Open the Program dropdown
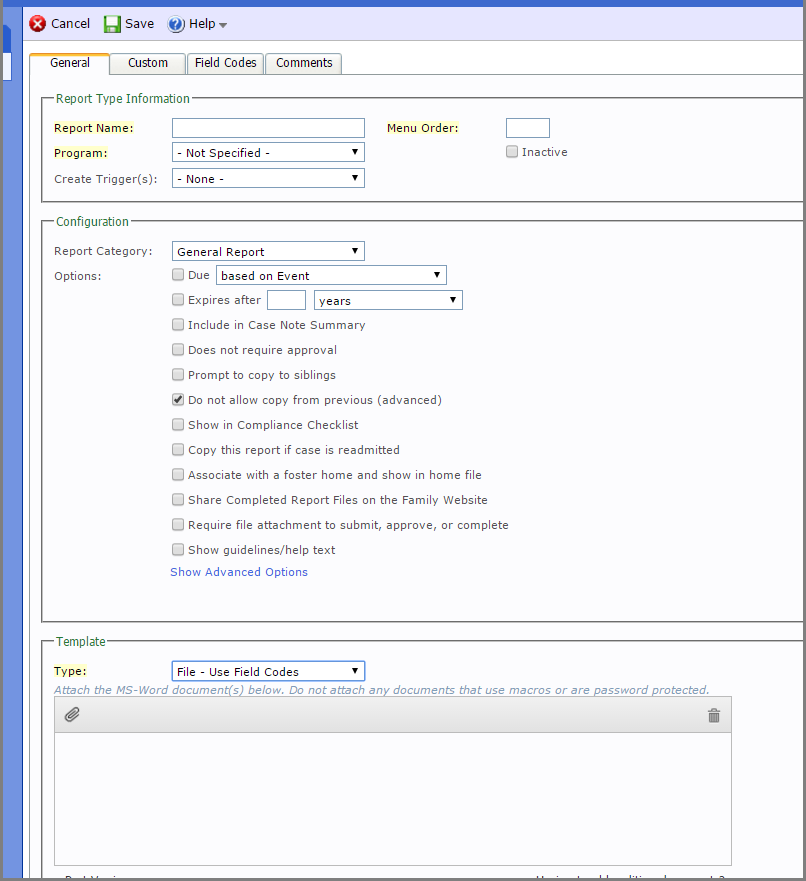806x881 pixels. (x=268, y=152)
